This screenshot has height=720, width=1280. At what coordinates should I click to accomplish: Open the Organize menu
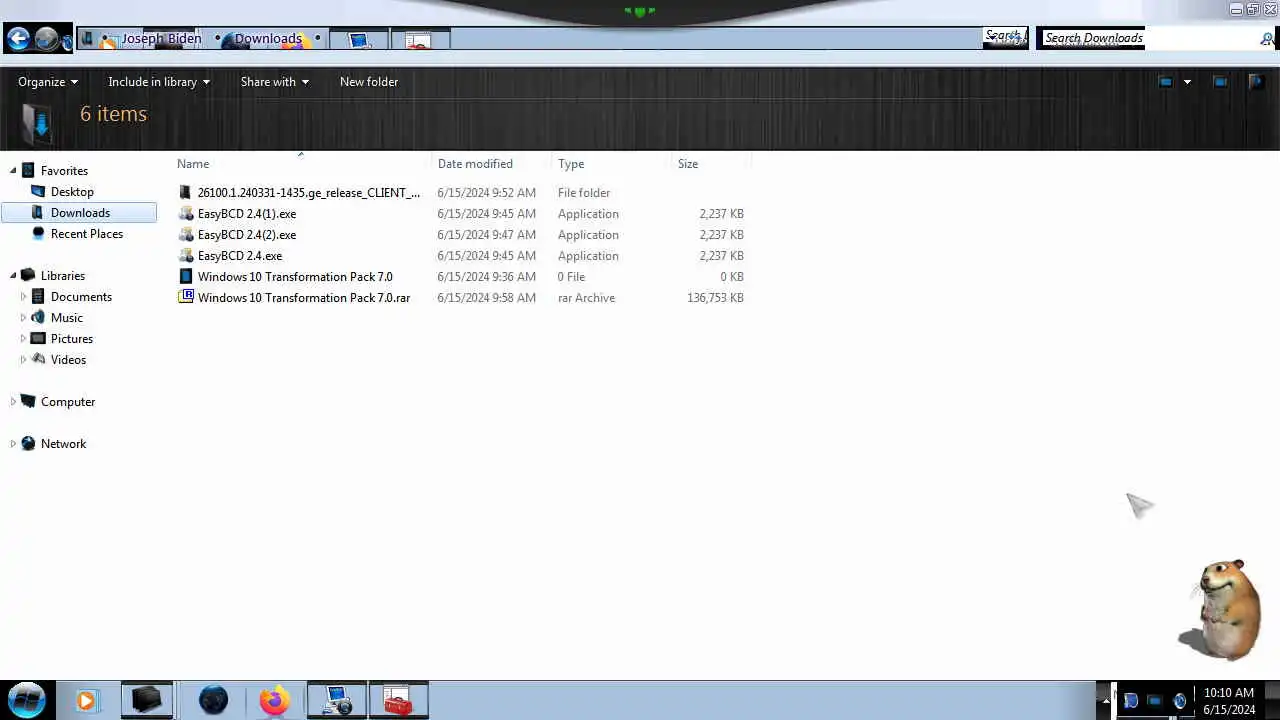(48, 82)
